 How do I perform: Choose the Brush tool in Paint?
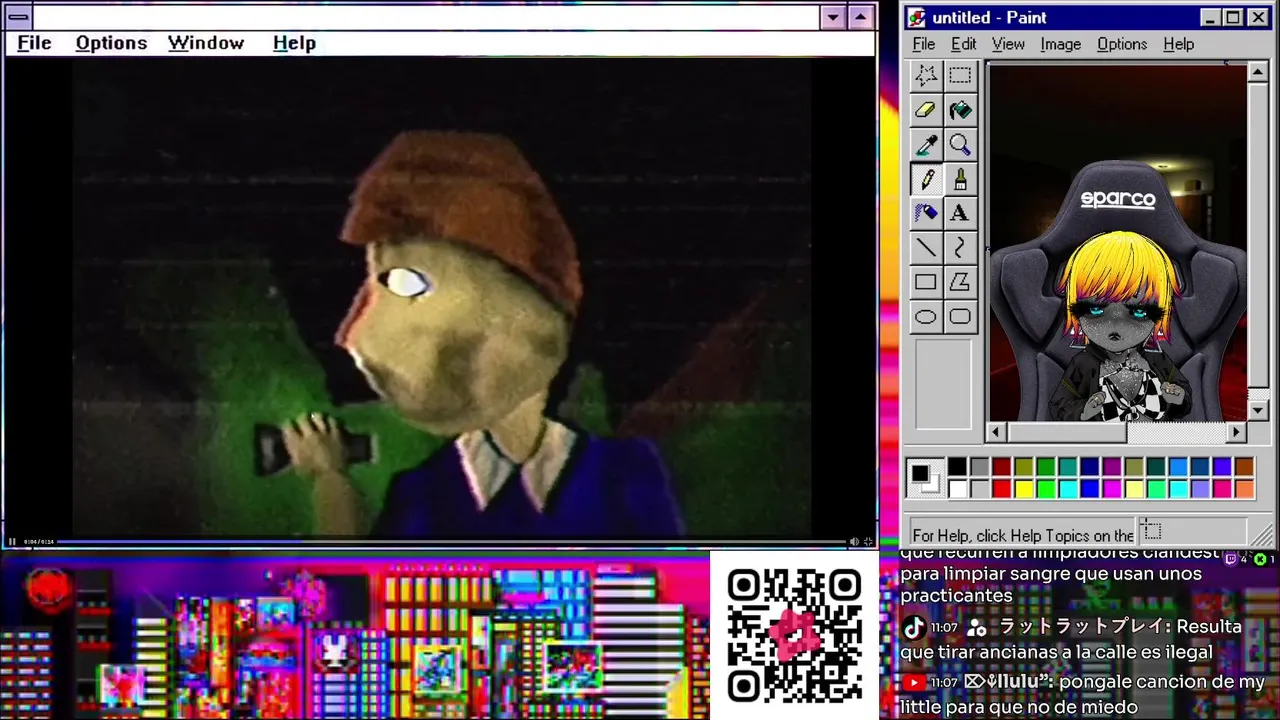tap(960, 179)
